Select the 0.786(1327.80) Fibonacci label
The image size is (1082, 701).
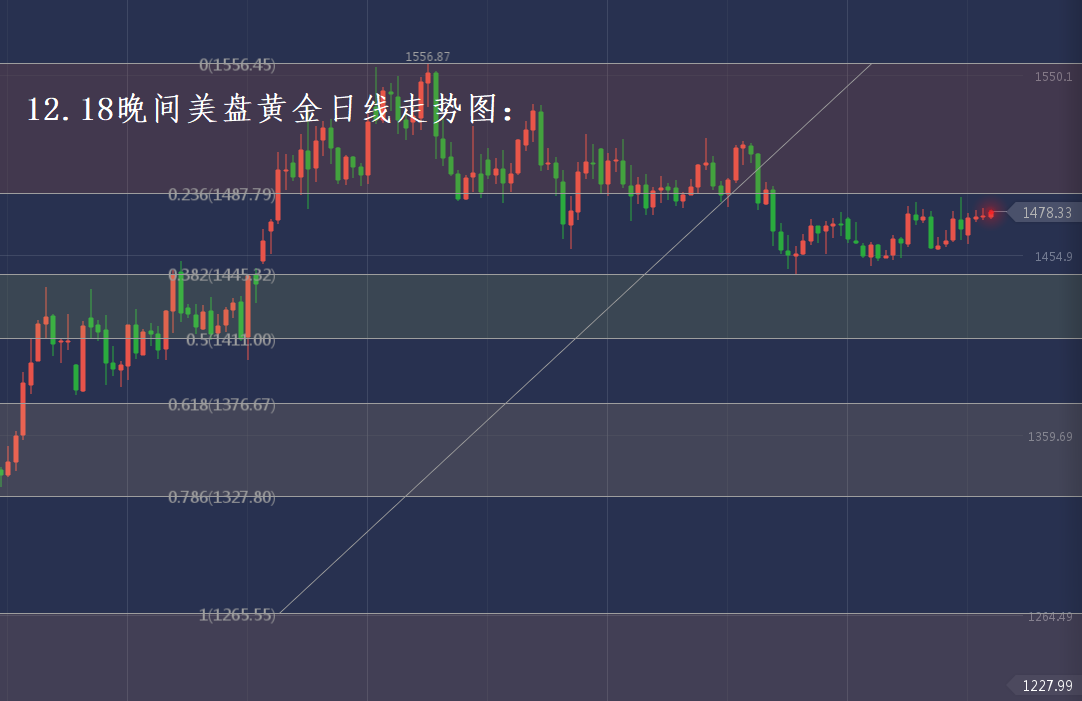click(221, 497)
